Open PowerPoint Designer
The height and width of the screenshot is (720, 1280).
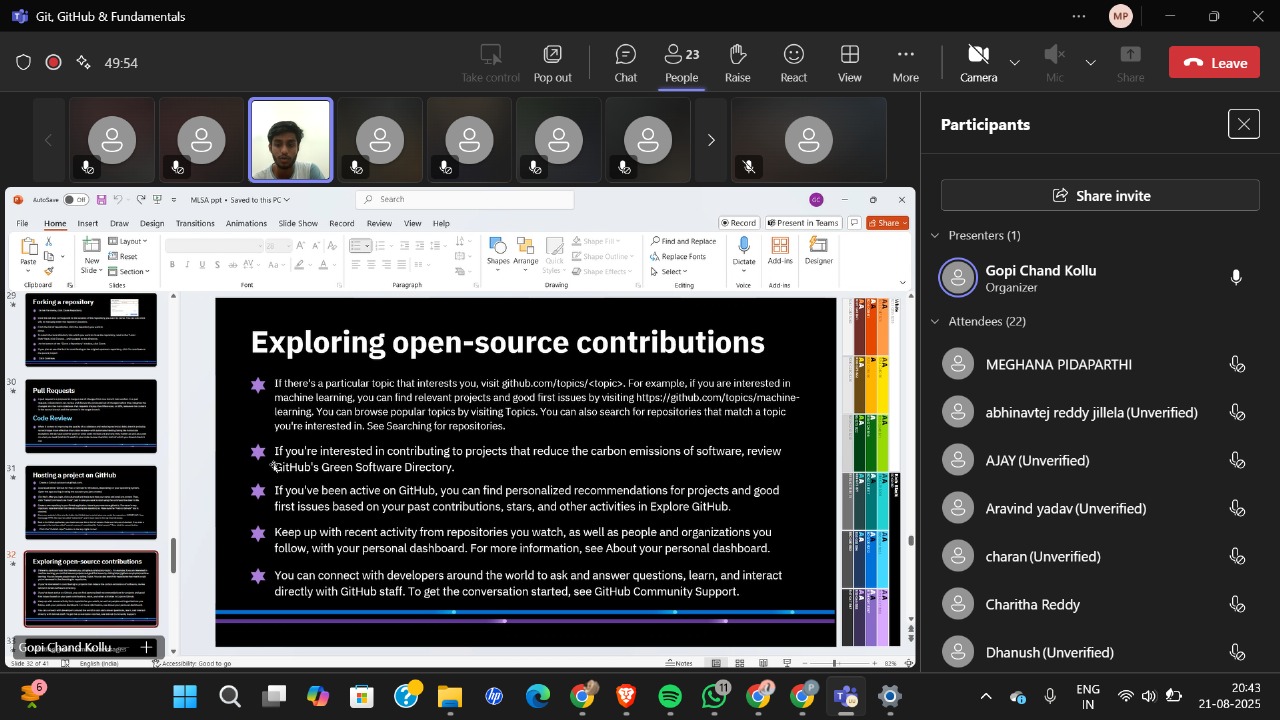coord(818,252)
